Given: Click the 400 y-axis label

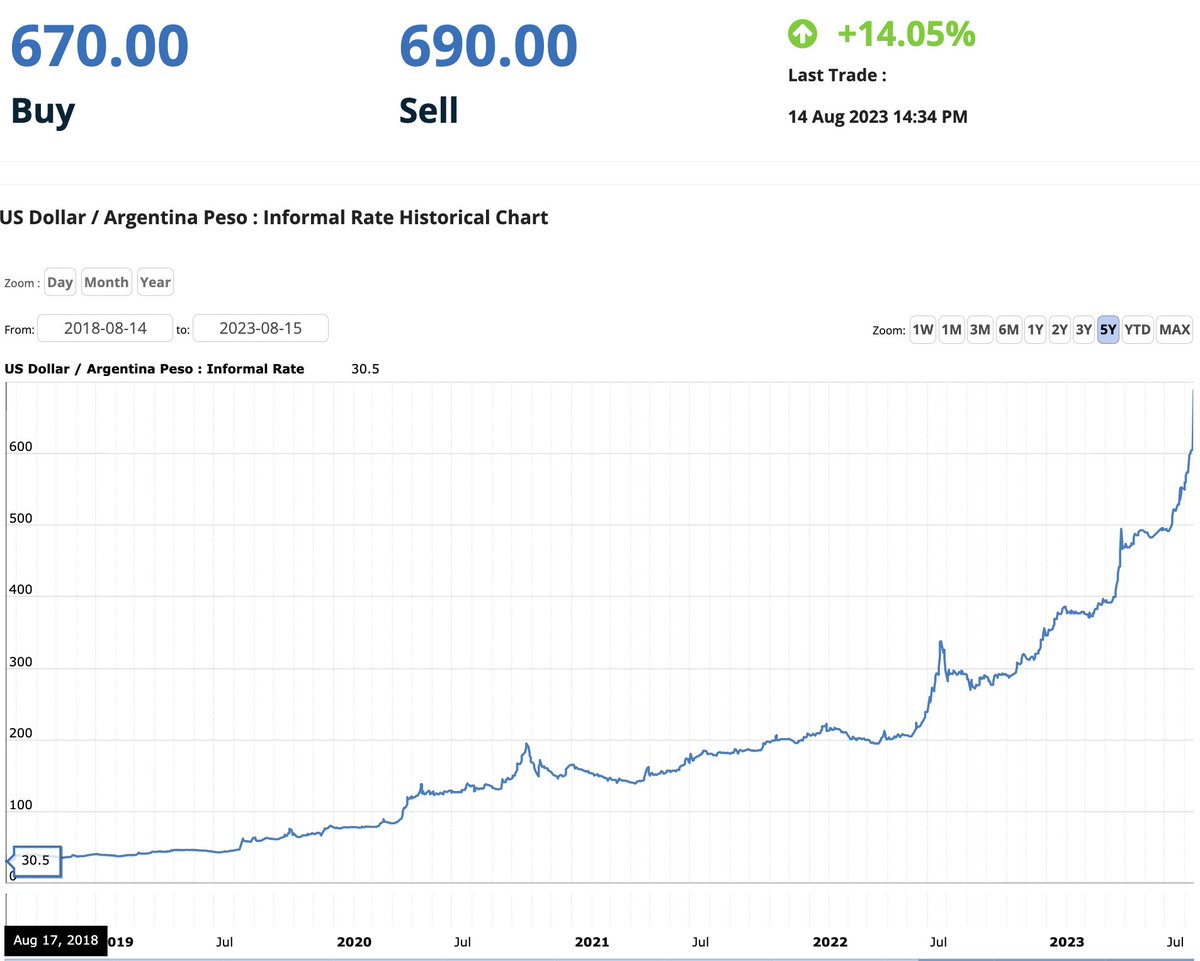Looking at the screenshot, I should (21, 590).
